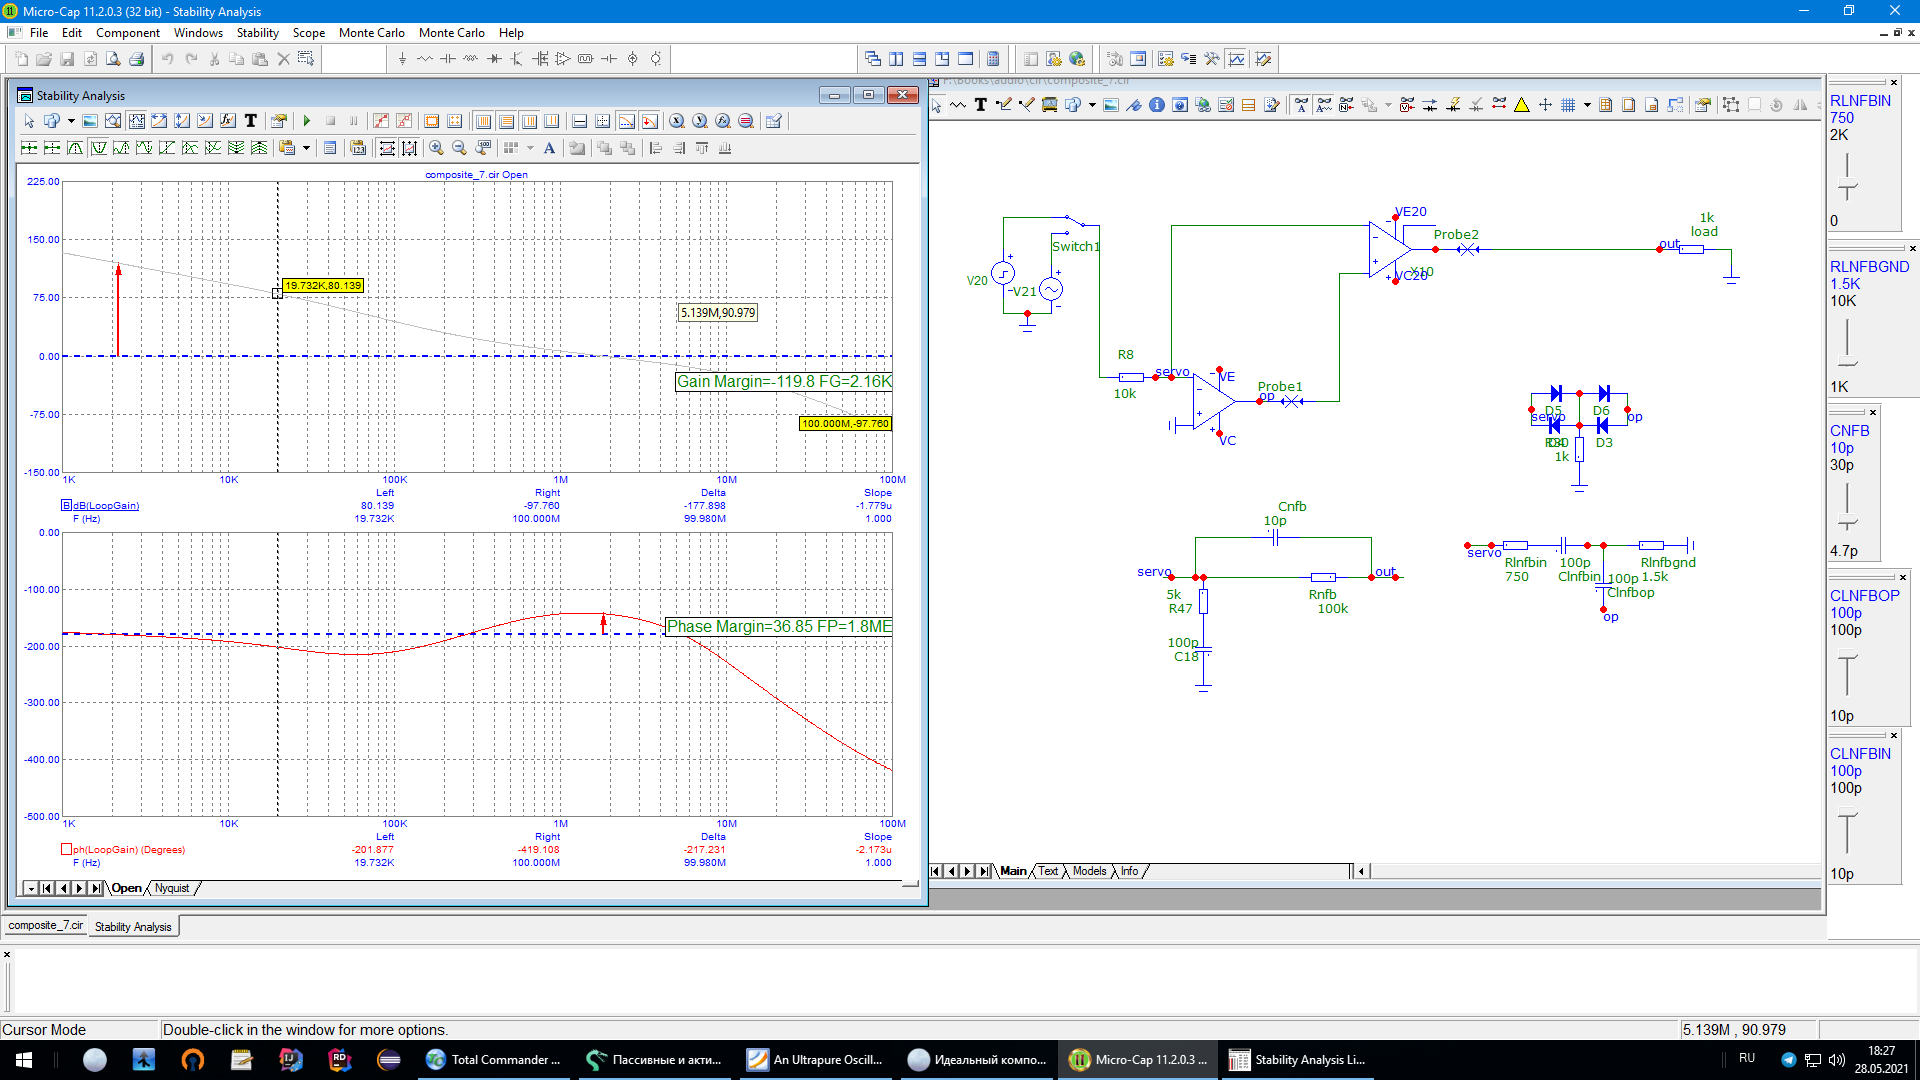Image resolution: width=1920 pixels, height=1080 pixels.
Task: Open the Calculator icon in main toolbar
Action: [993, 59]
